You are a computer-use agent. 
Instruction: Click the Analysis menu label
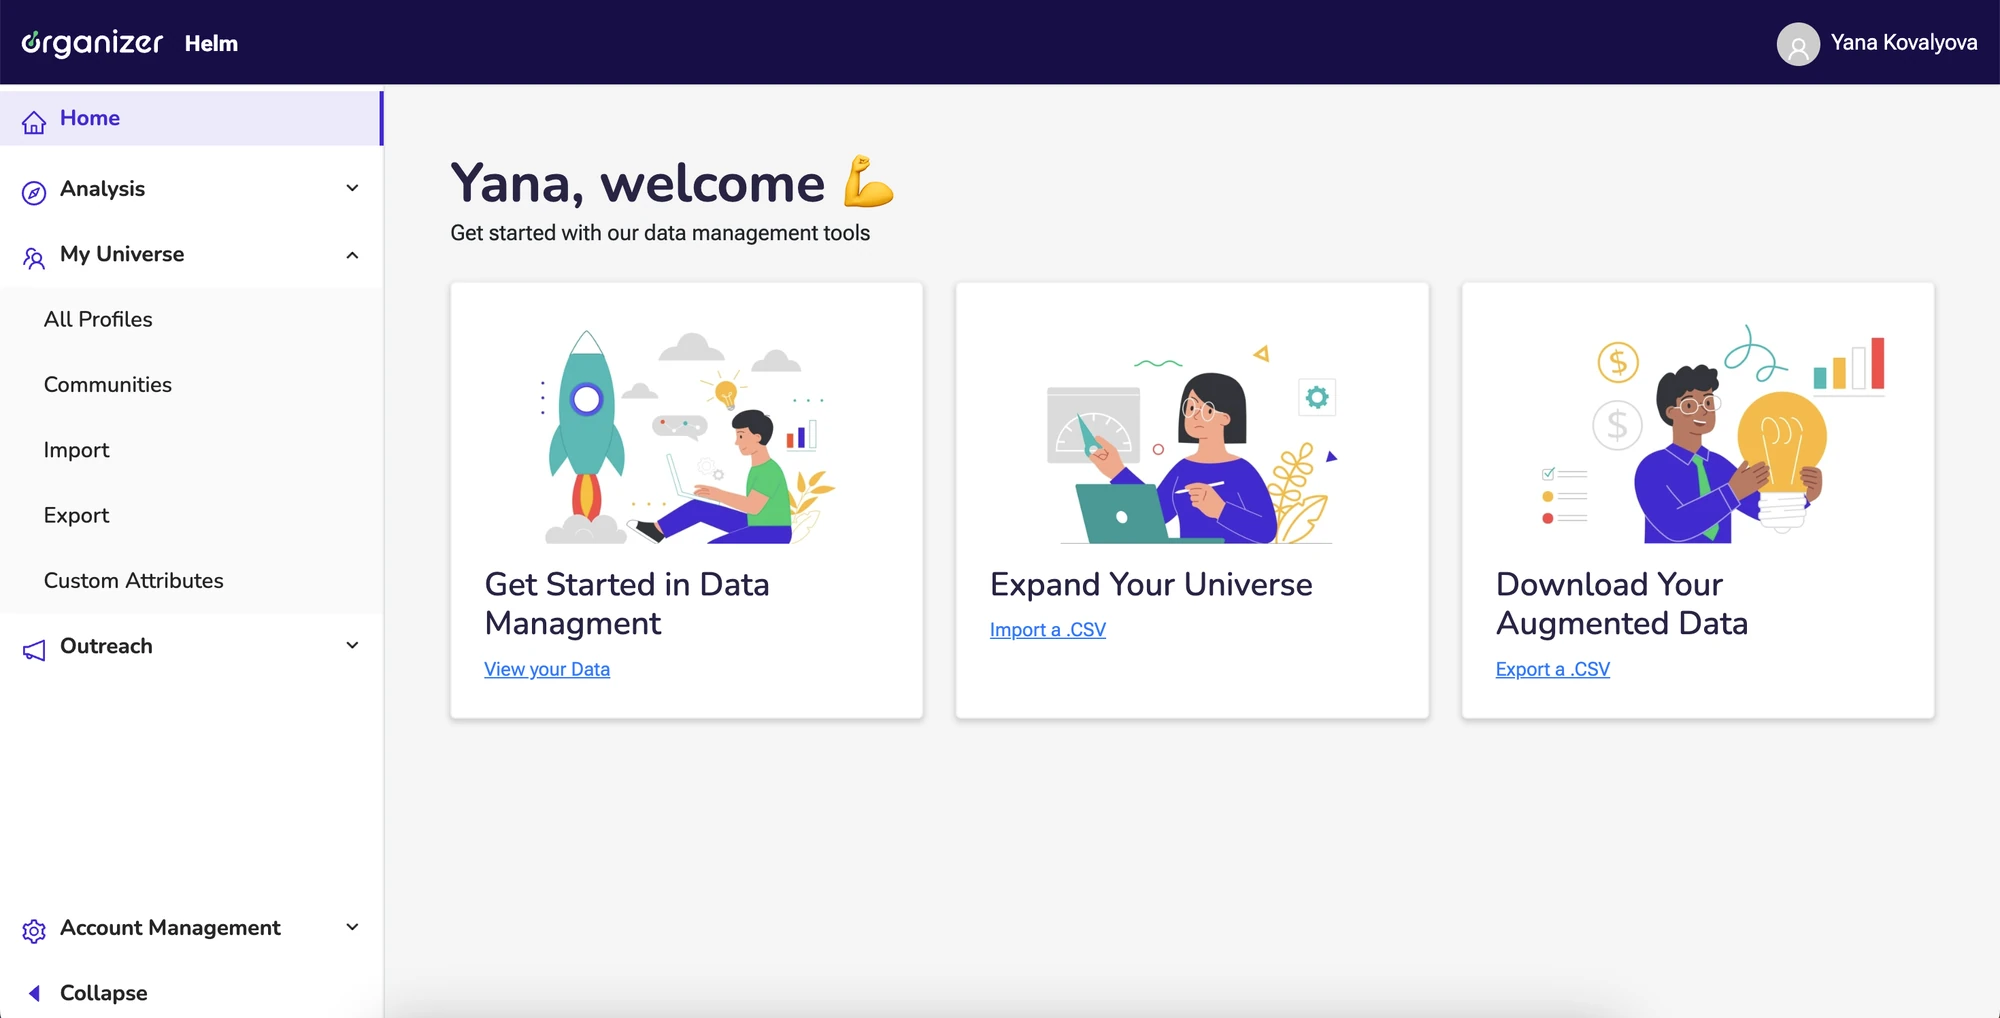(x=102, y=188)
